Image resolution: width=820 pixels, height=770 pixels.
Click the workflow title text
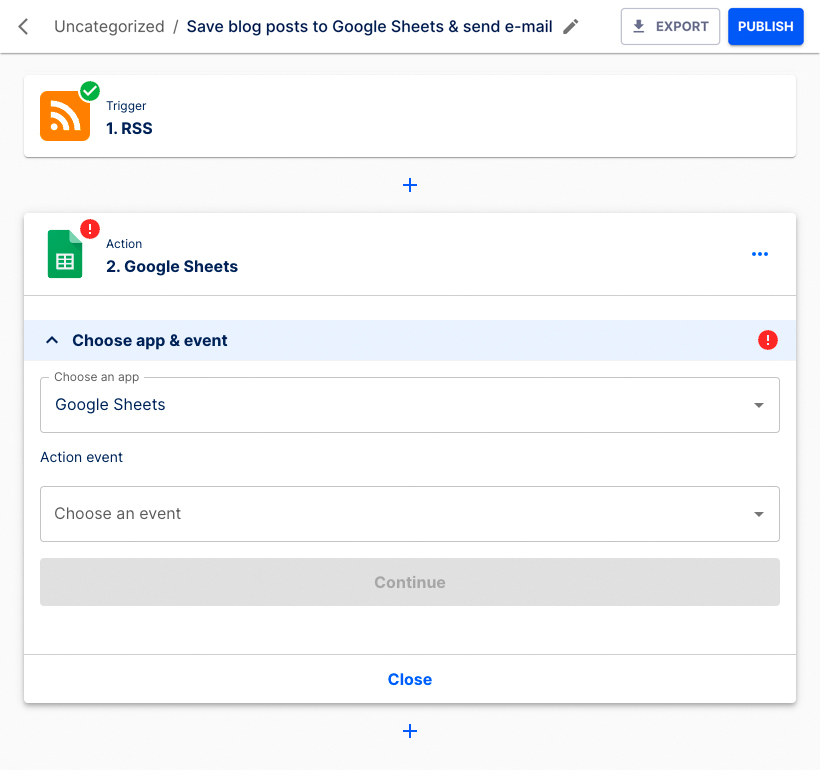[369, 26]
